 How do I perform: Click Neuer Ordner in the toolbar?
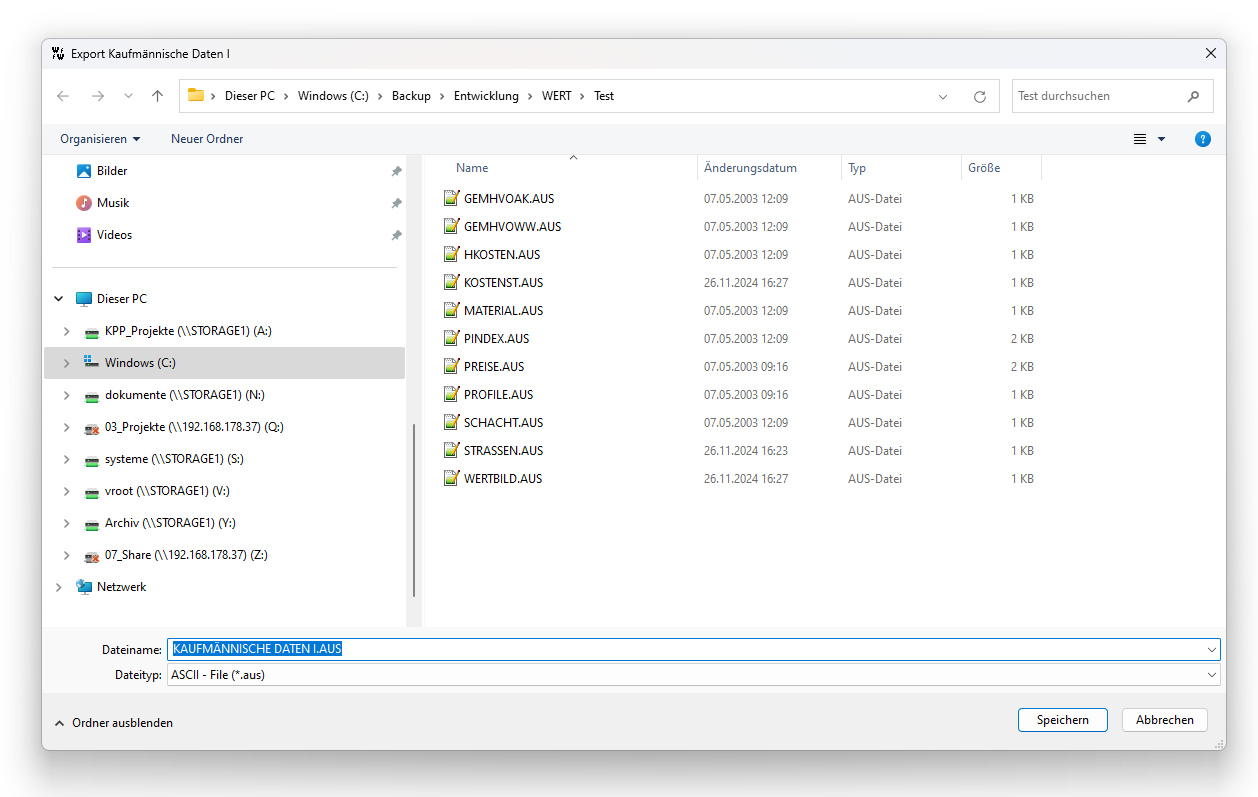(207, 139)
